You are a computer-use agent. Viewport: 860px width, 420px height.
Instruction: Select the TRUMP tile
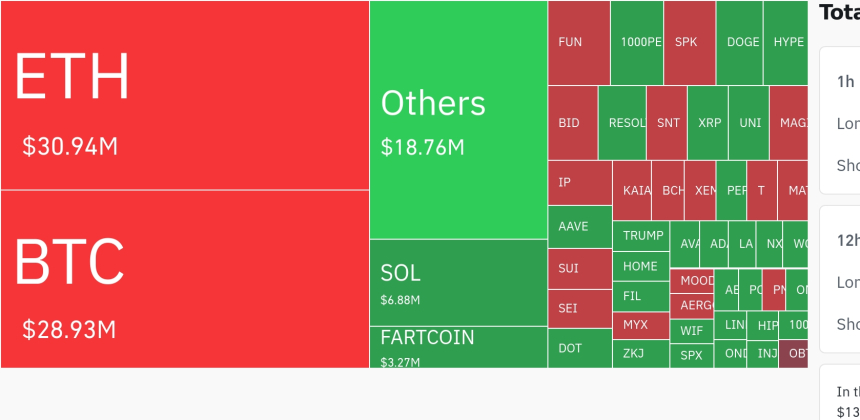click(x=641, y=236)
